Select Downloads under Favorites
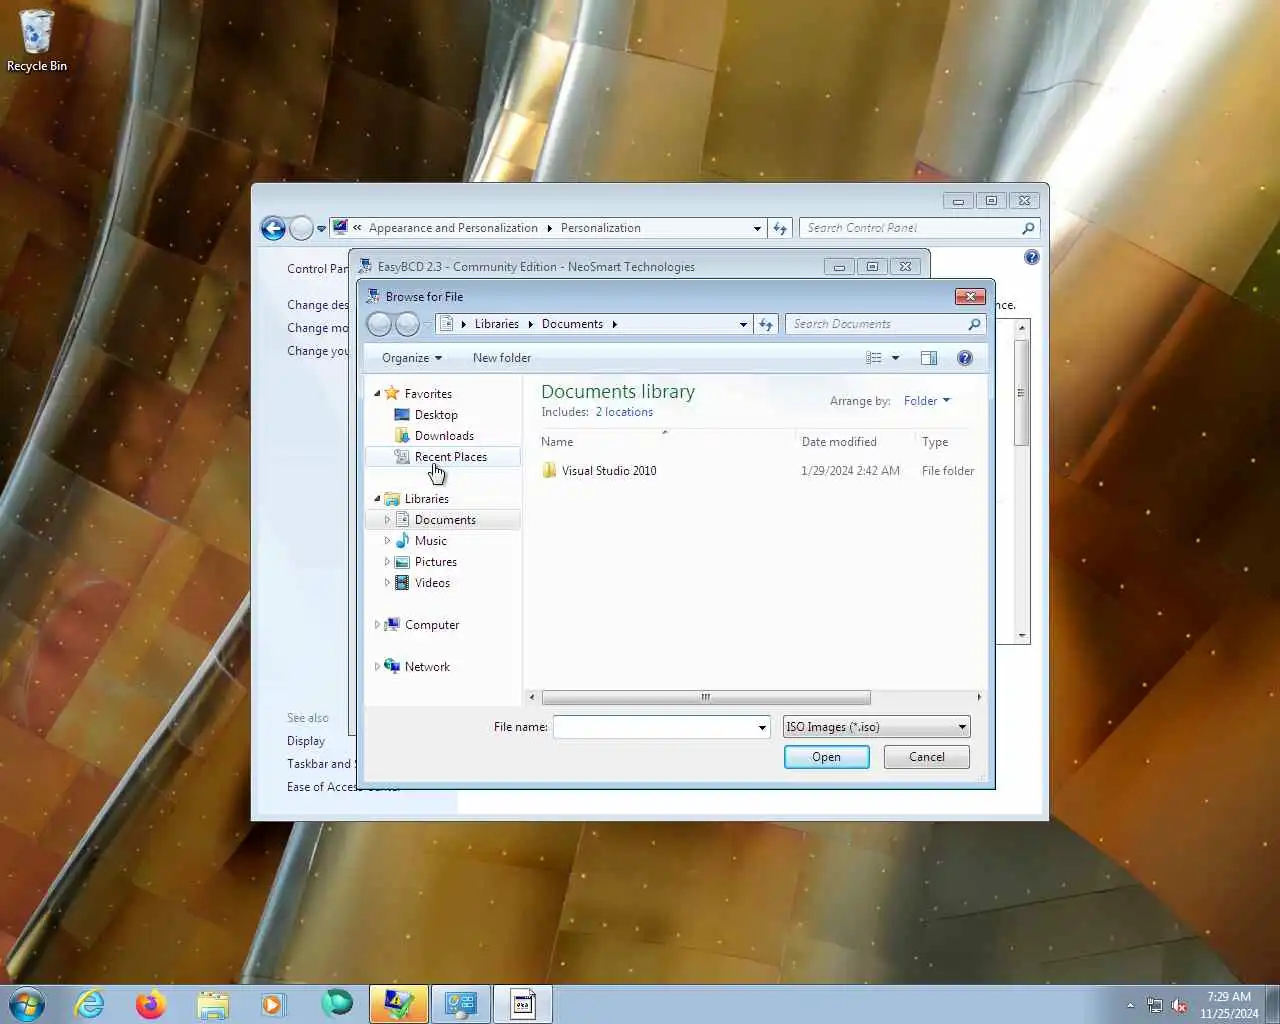The width and height of the screenshot is (1280, 1024). coord(444,436)
